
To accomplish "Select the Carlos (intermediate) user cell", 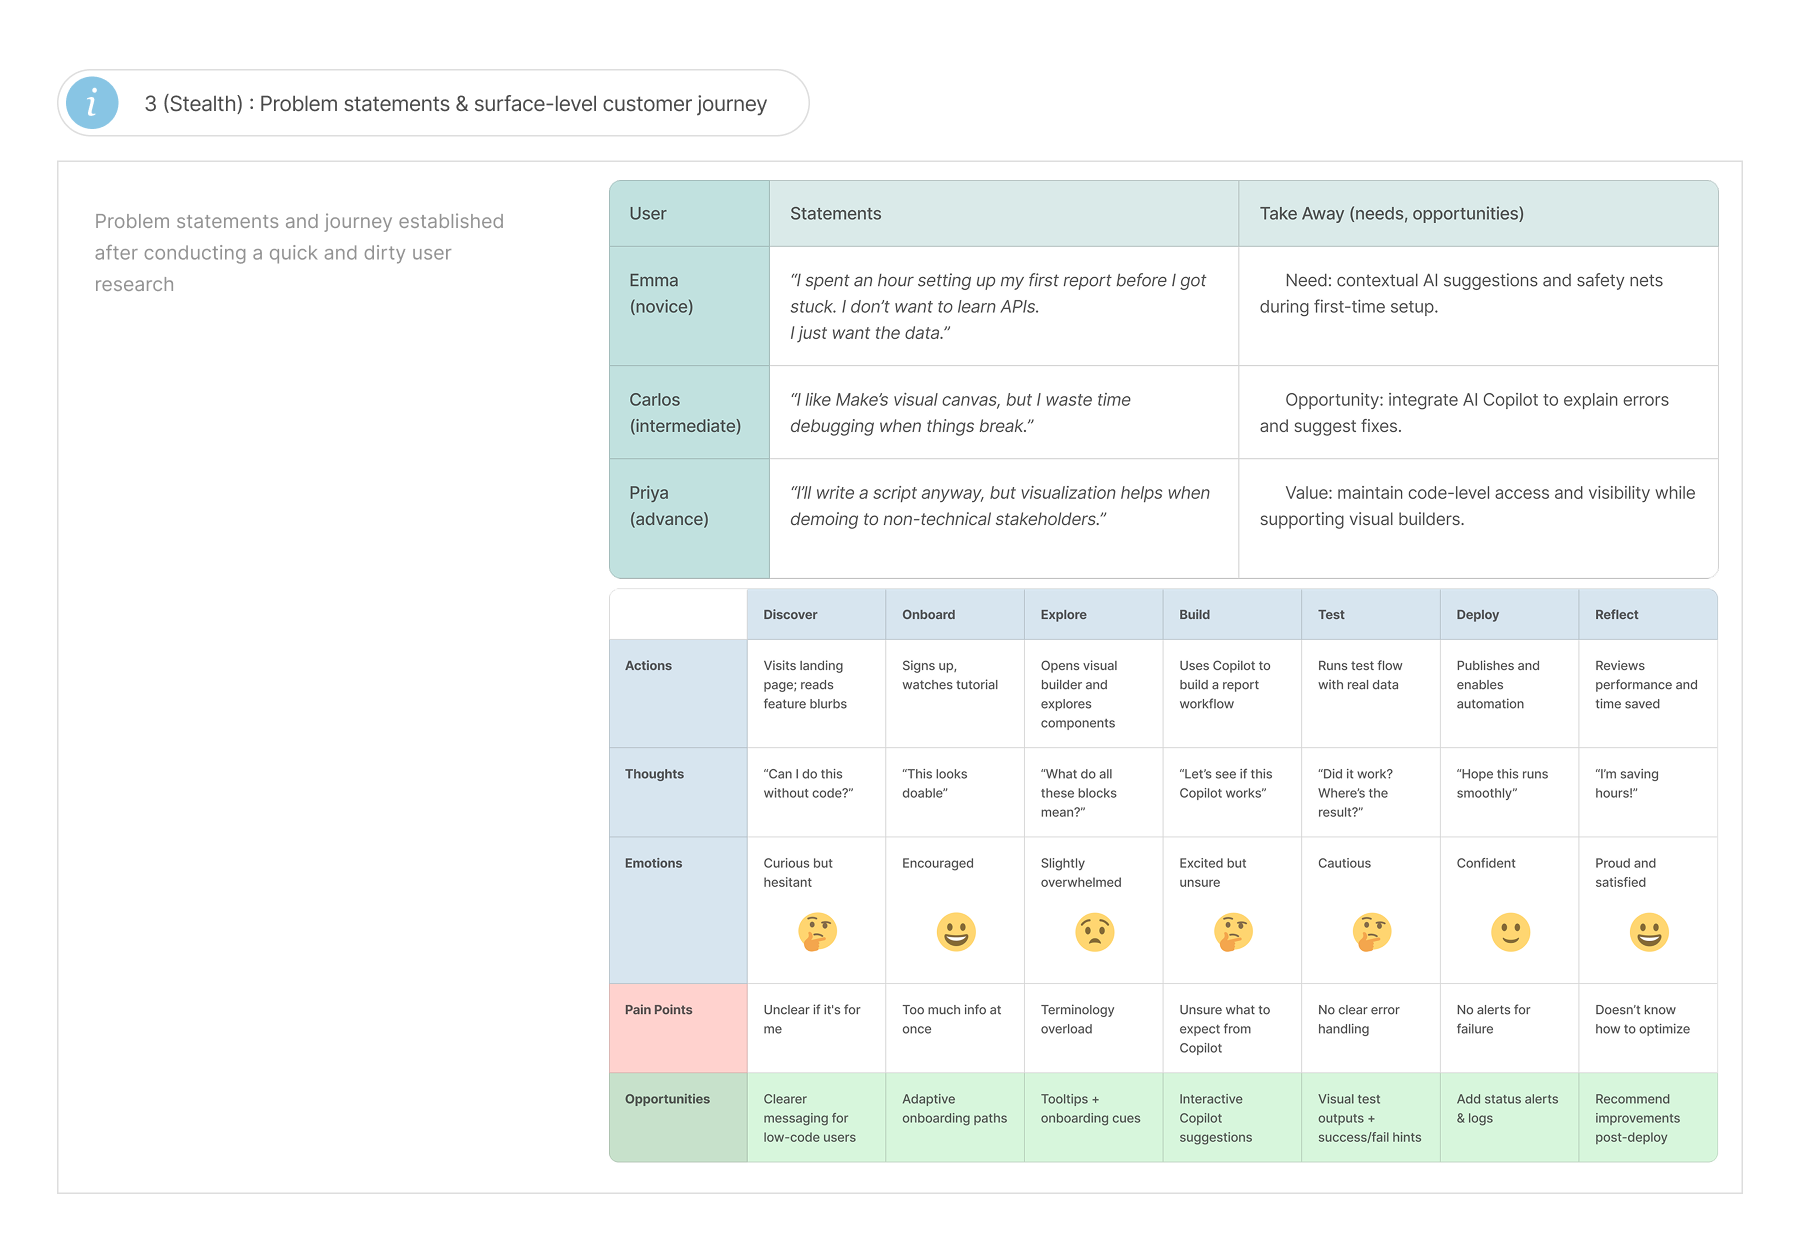I will (x=690, y=412).
